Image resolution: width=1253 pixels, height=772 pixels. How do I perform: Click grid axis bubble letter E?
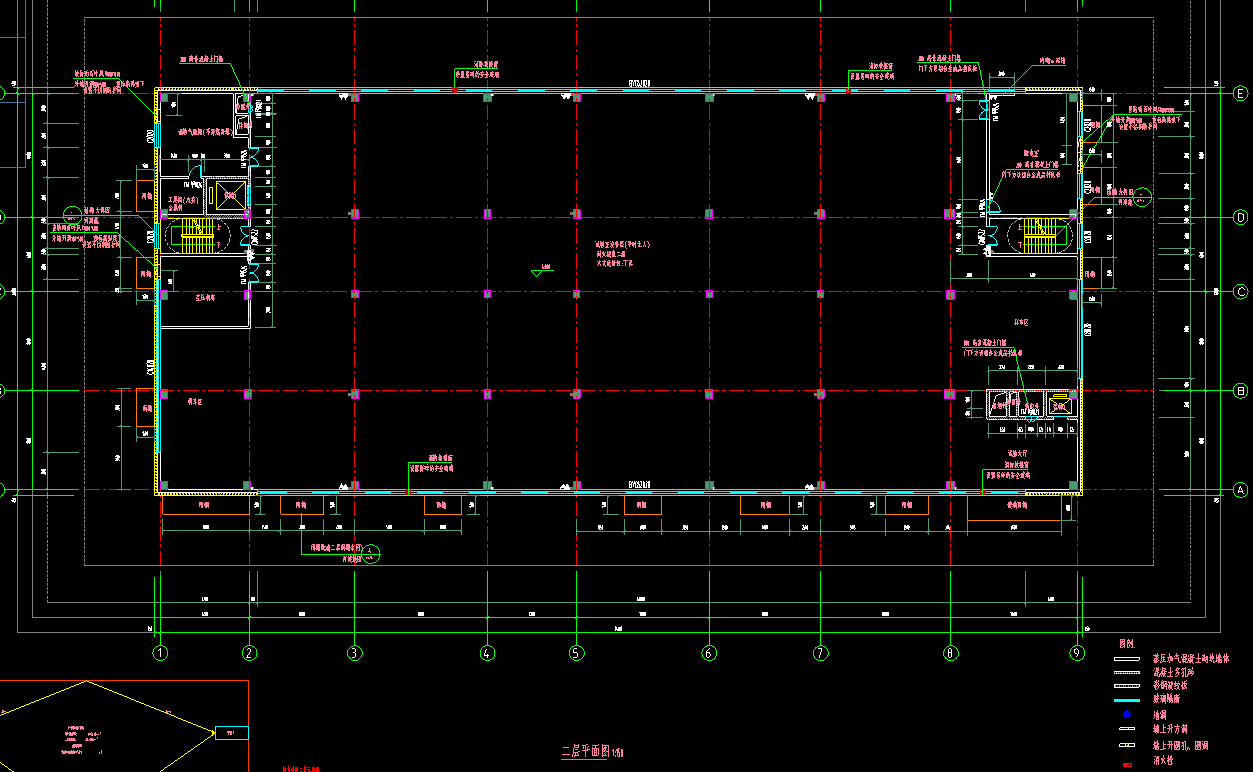(1241, 93)
